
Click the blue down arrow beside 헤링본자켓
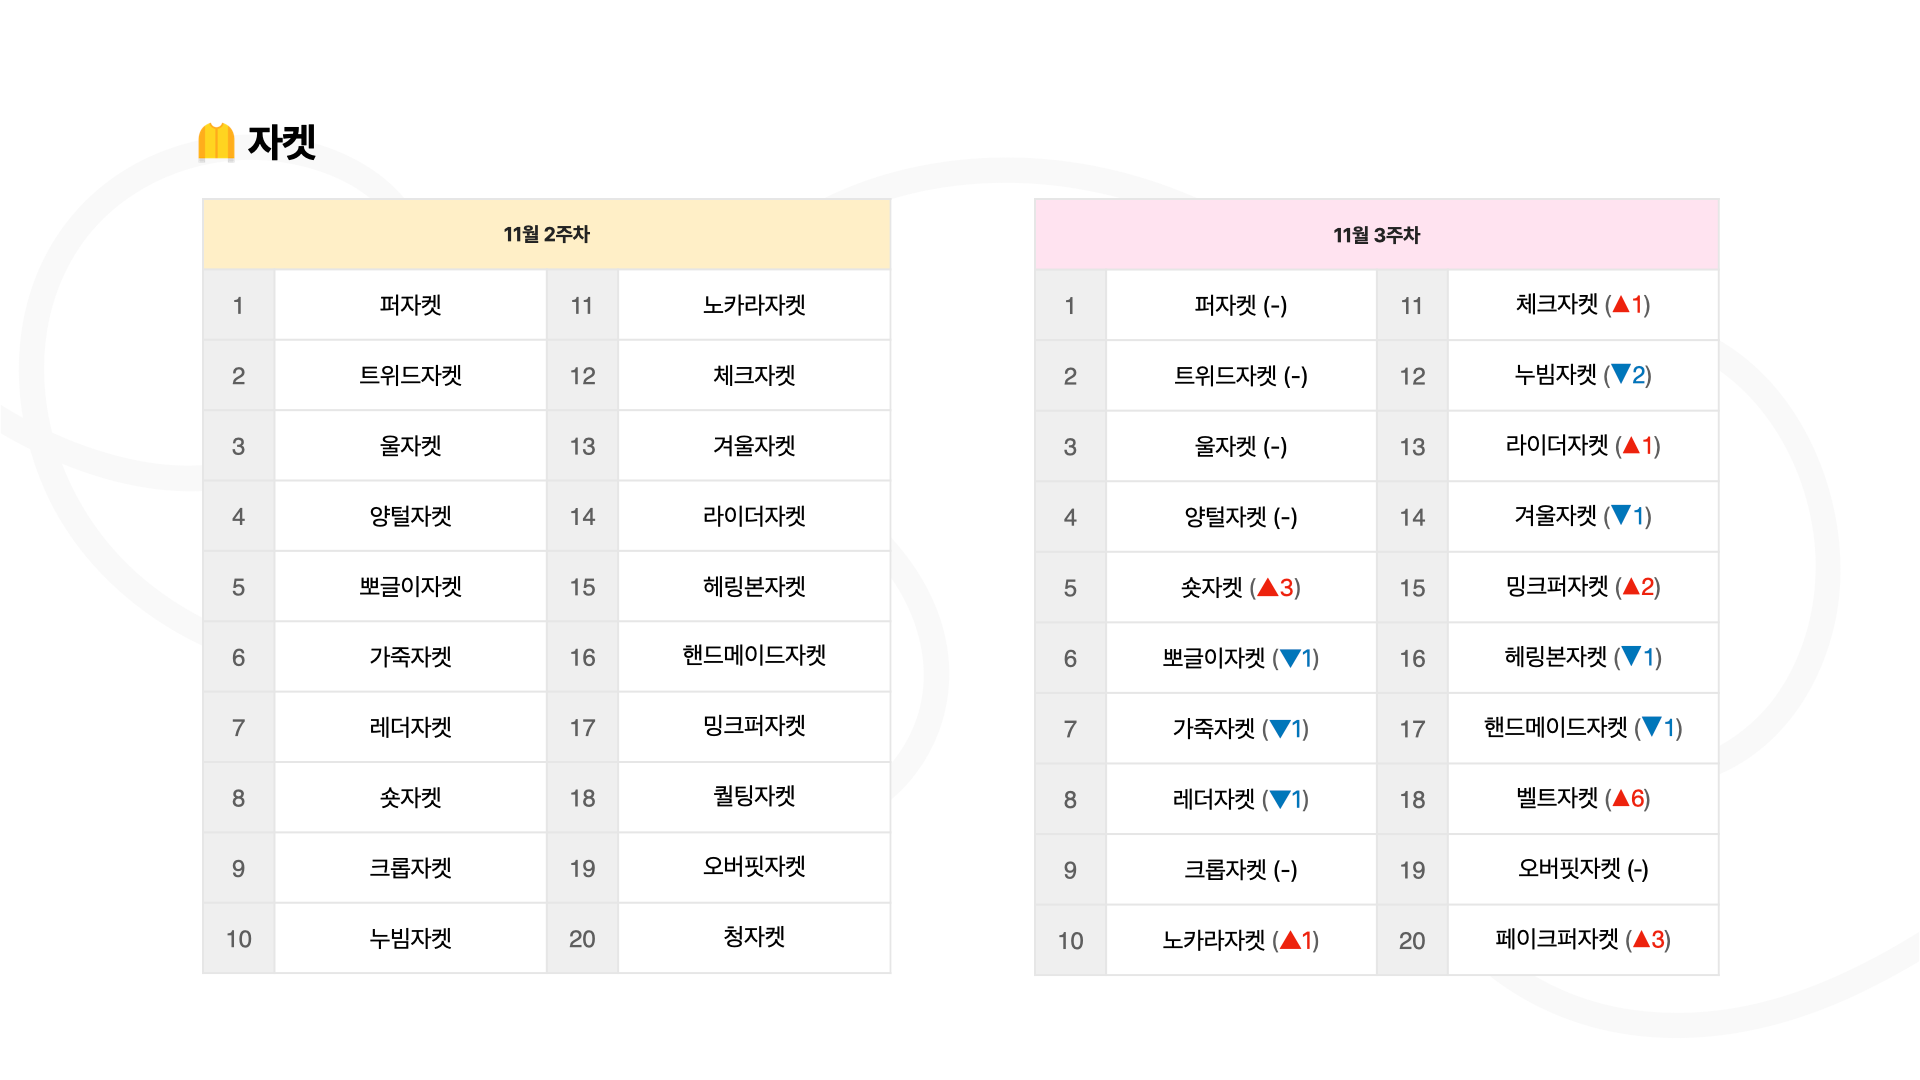[x=1631, y=656]
